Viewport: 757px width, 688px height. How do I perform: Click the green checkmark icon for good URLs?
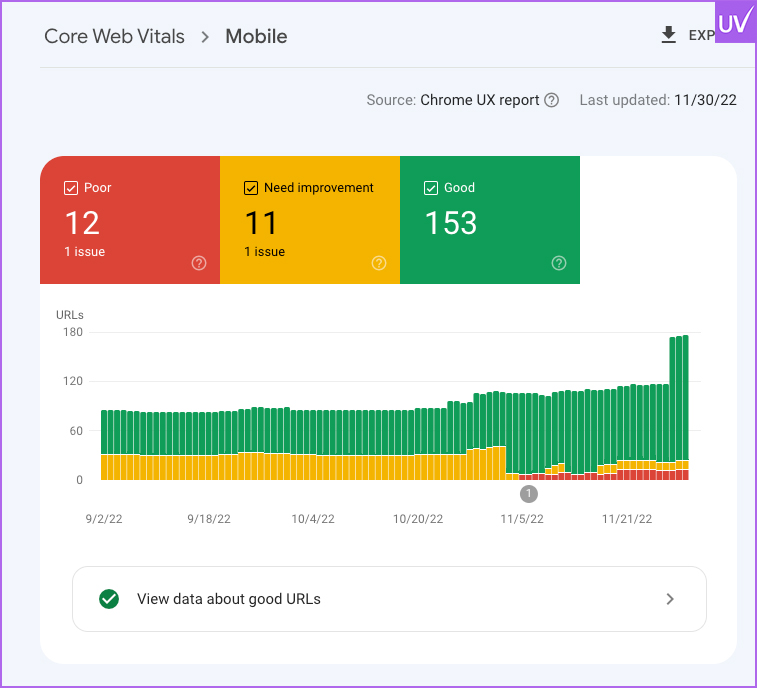click(109, 599)
